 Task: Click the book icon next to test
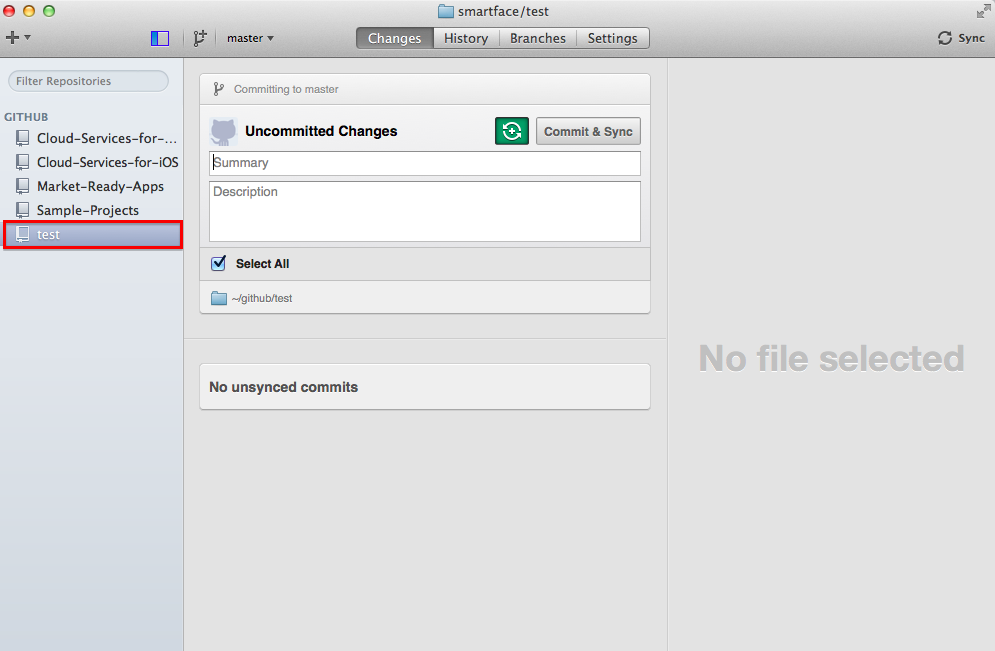click(x=22, y=234)
